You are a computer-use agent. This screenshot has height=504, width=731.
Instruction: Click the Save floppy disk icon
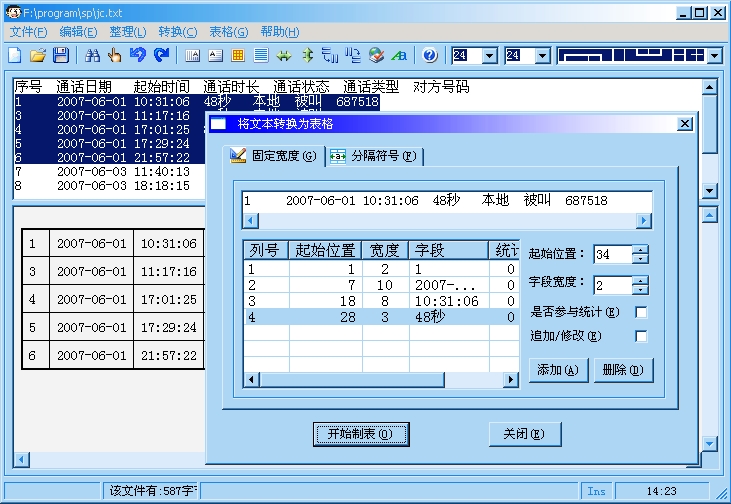click(61, 55)
